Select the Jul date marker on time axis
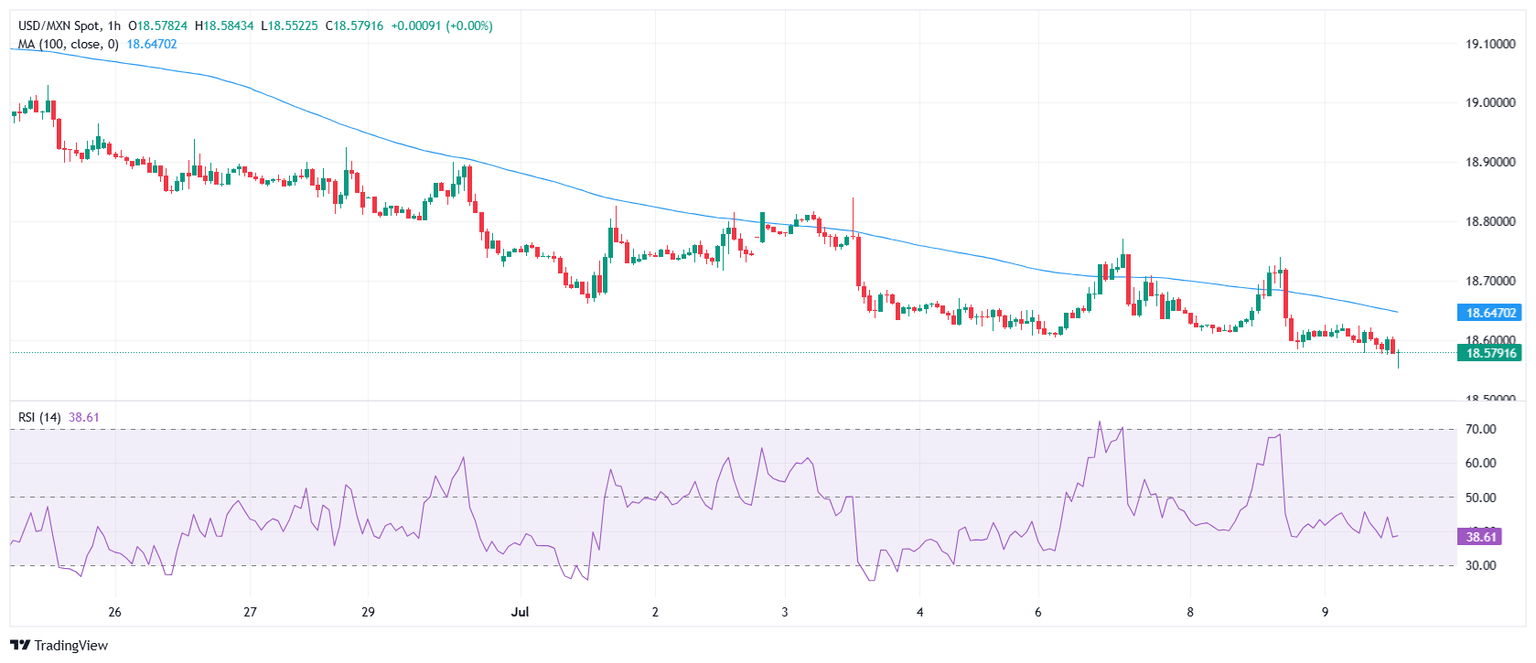1536x663 pixels. [x=518, y=612]
